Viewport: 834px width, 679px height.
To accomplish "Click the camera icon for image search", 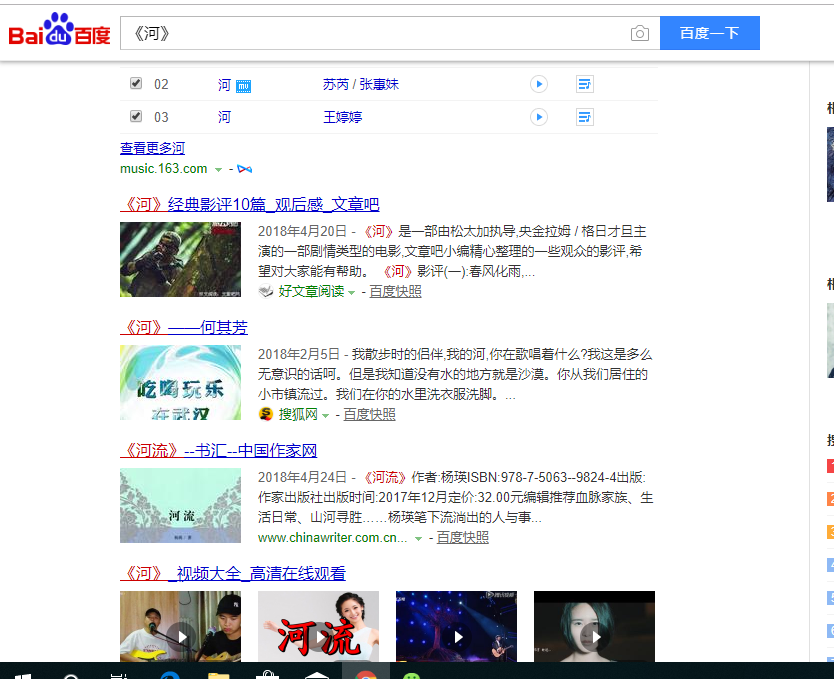I will [x=639, y=33].
